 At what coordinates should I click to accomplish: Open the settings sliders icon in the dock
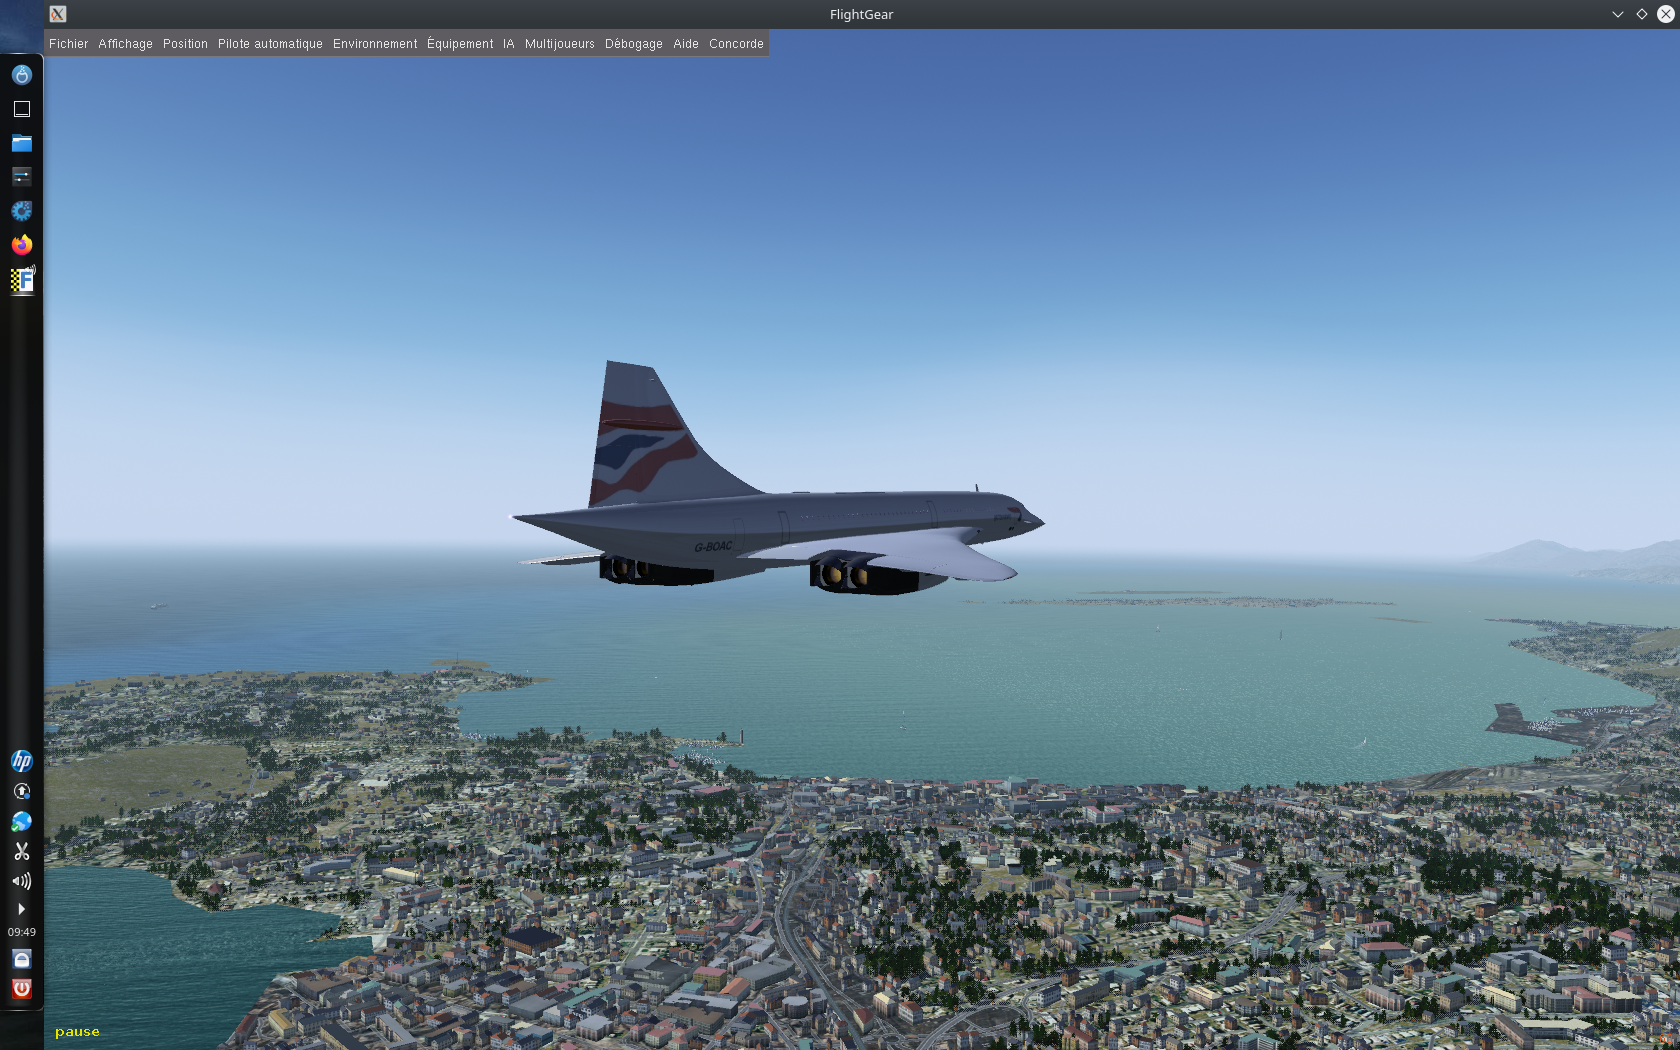pos(22,177)
